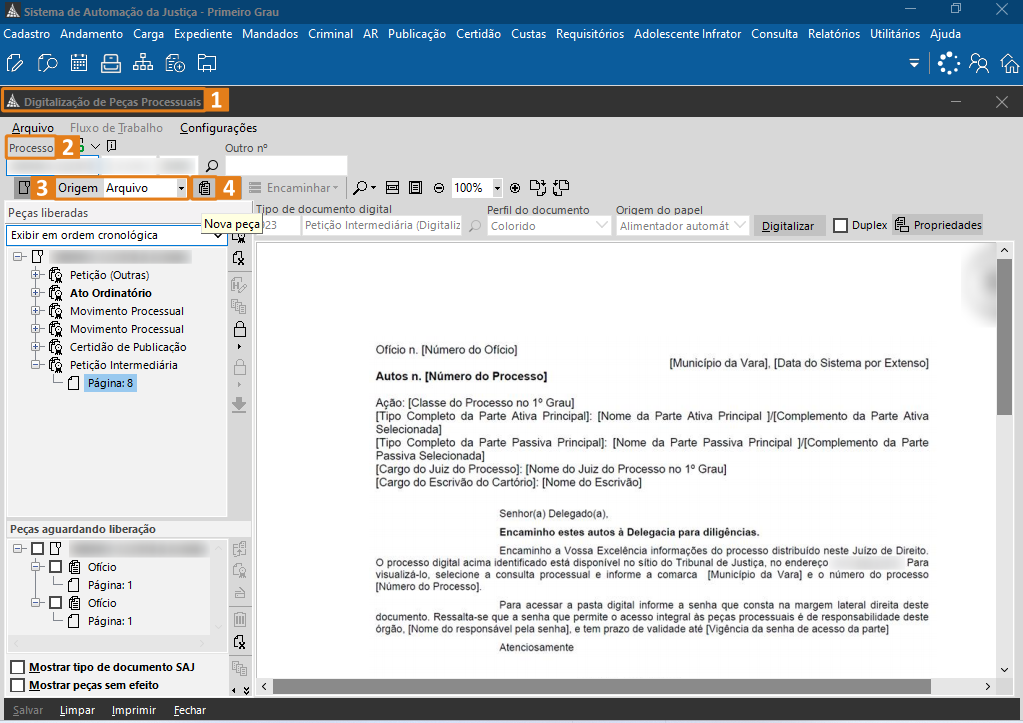The height and width of the screenshot is (723, 1023).
Task: Open the pencil document edit icon
Action: coord(14,63)
